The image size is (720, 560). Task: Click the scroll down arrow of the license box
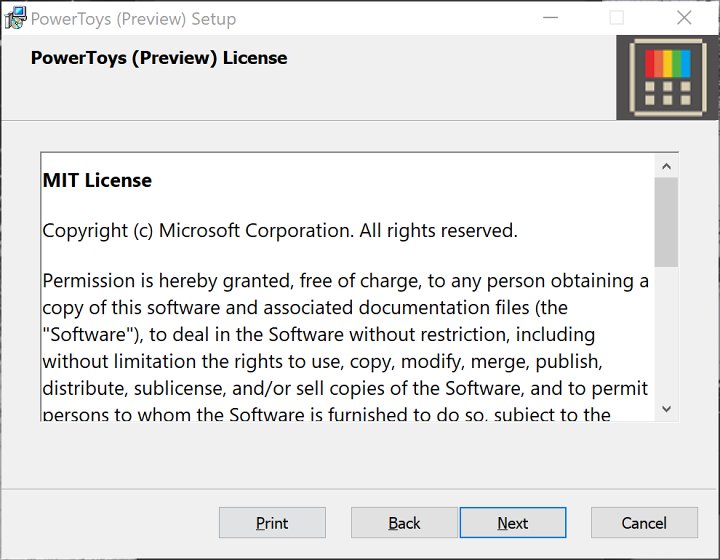[x=667, y=408]
